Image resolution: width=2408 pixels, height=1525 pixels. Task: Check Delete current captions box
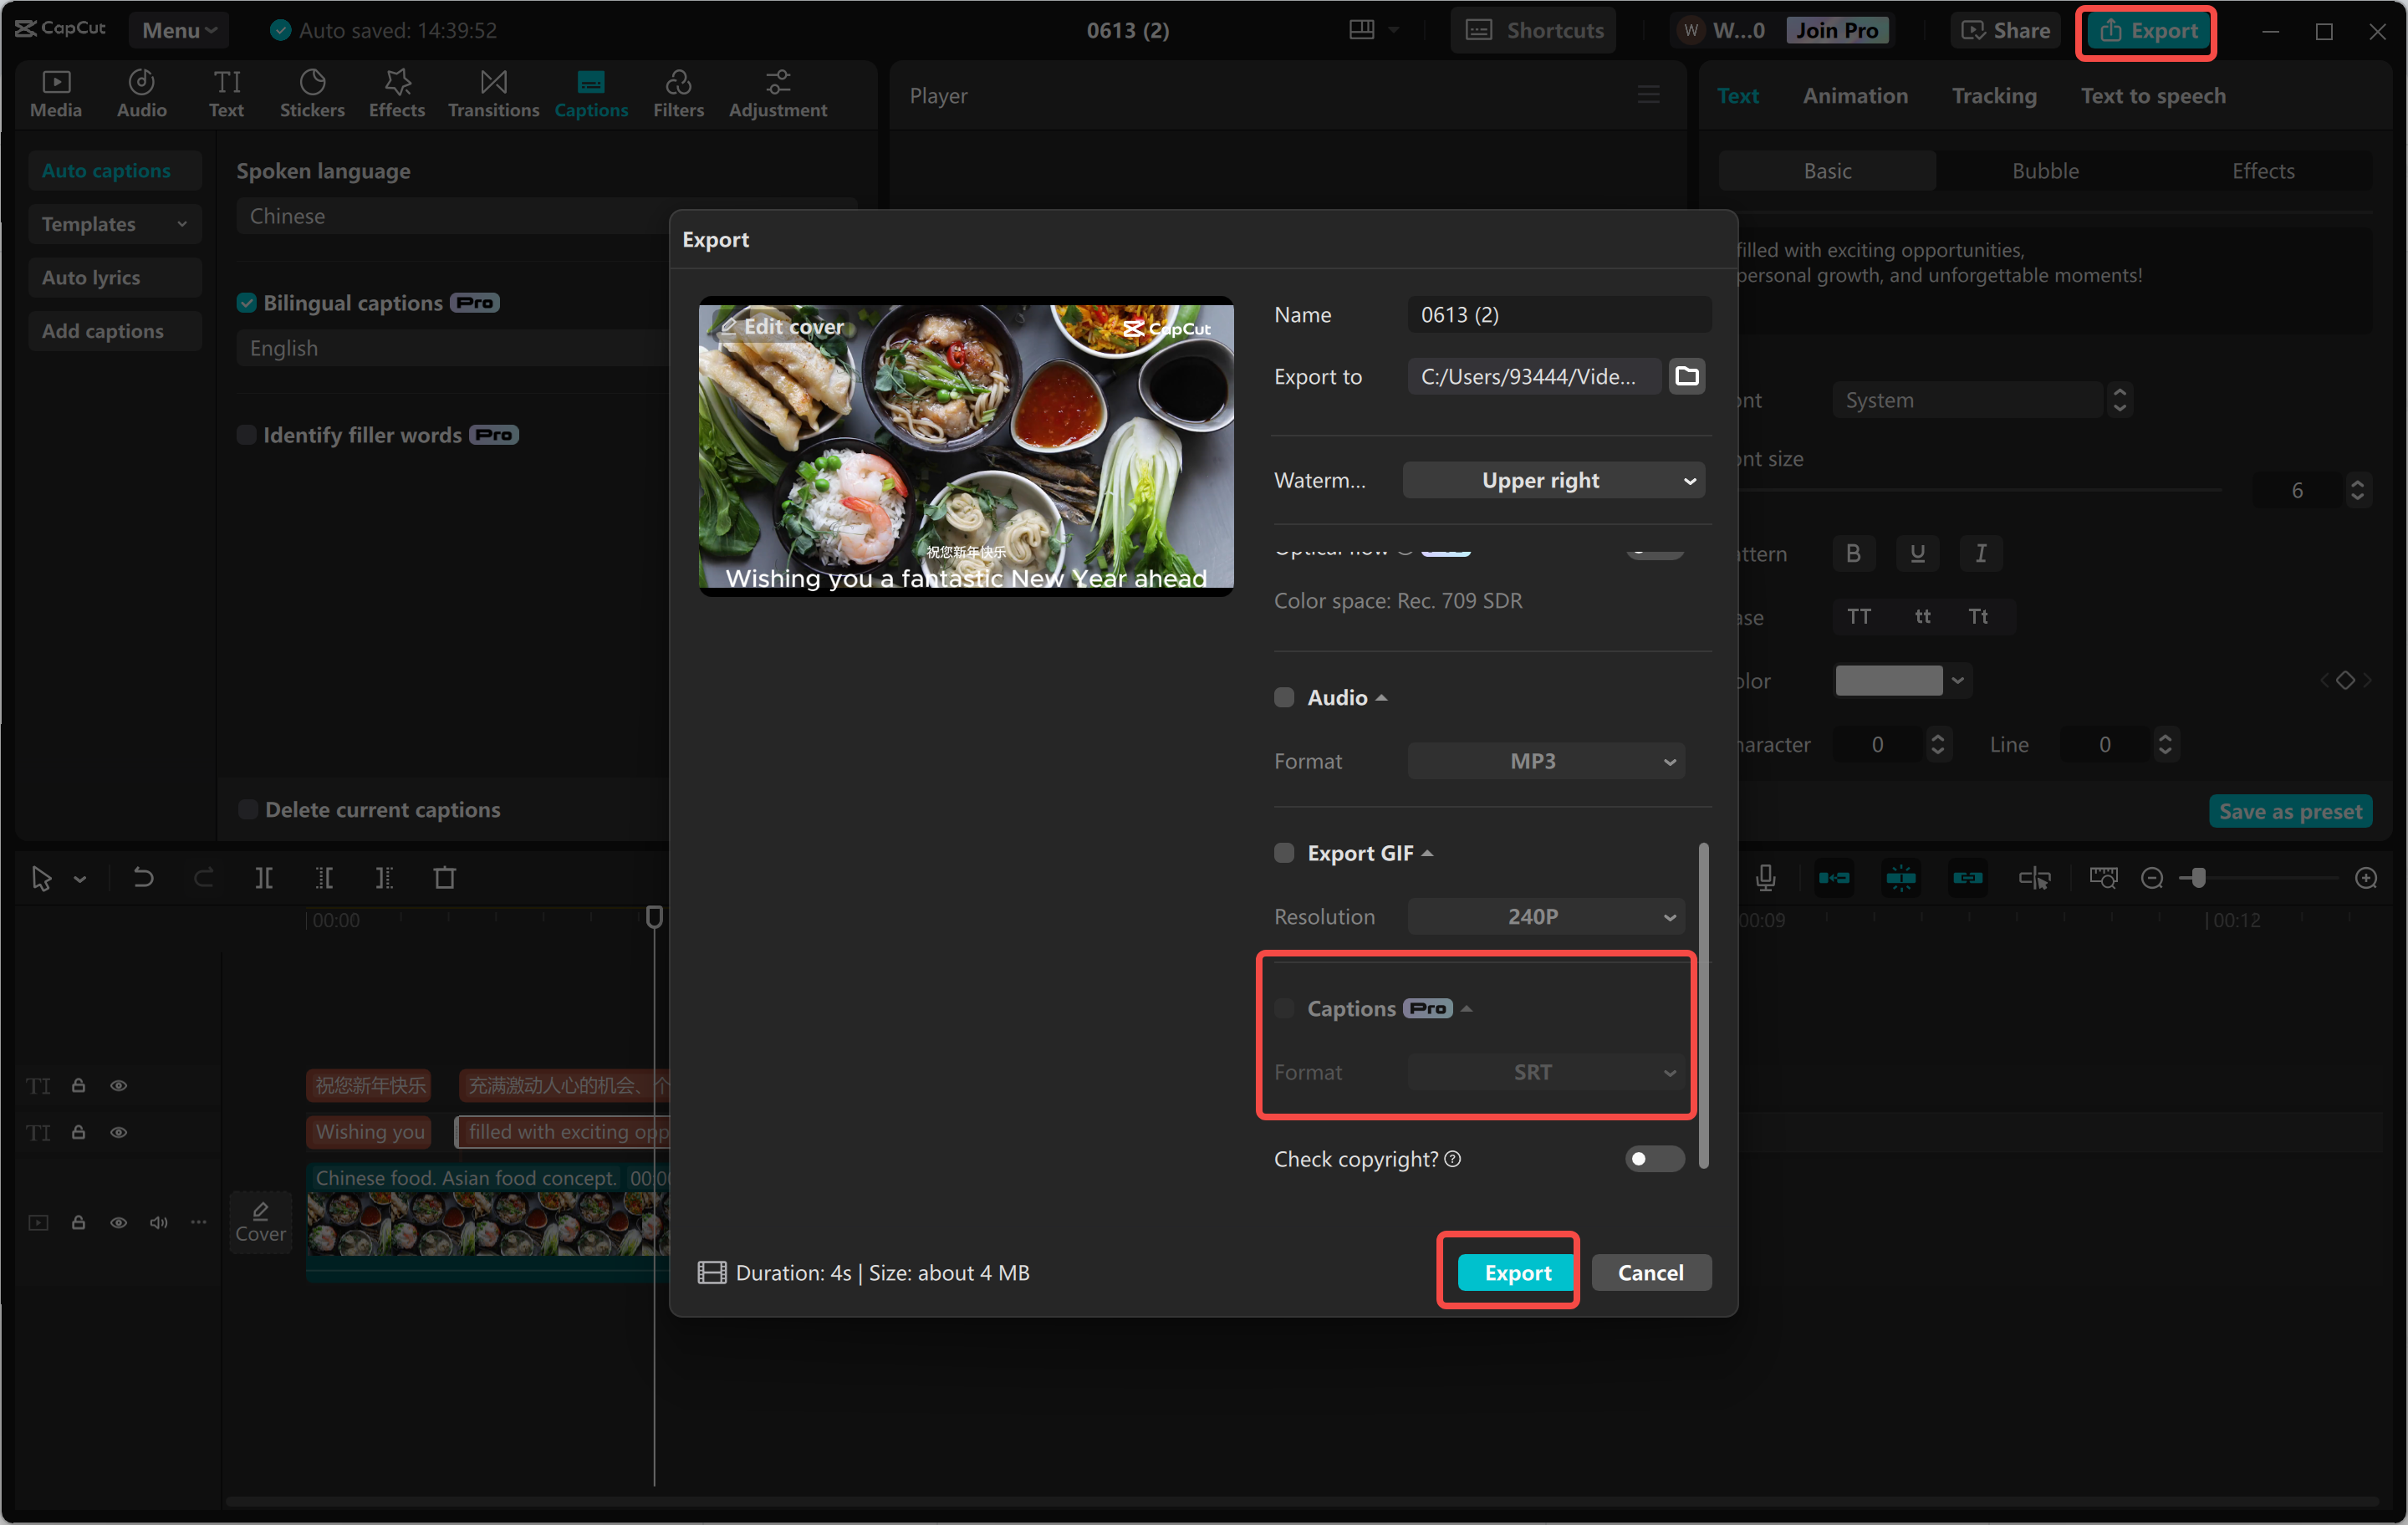click(248, 809)
